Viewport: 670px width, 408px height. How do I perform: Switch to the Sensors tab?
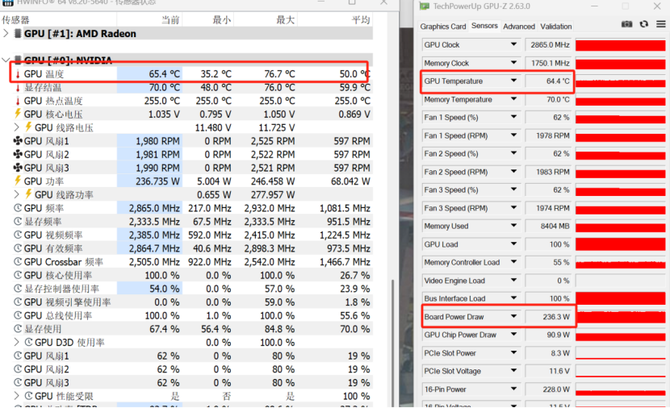pos(485,26)
